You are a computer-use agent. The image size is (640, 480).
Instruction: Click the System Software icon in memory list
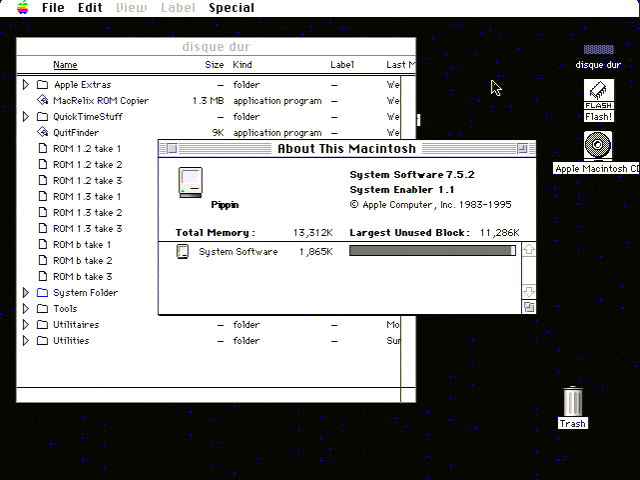point(182,251)
